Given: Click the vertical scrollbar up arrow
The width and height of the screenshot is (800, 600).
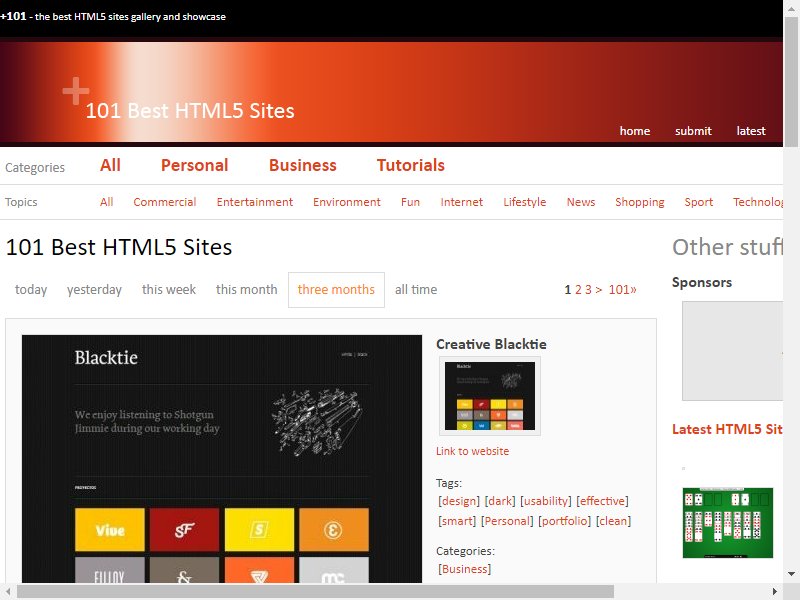Looking at the screenshot, I should pos(791,7).
